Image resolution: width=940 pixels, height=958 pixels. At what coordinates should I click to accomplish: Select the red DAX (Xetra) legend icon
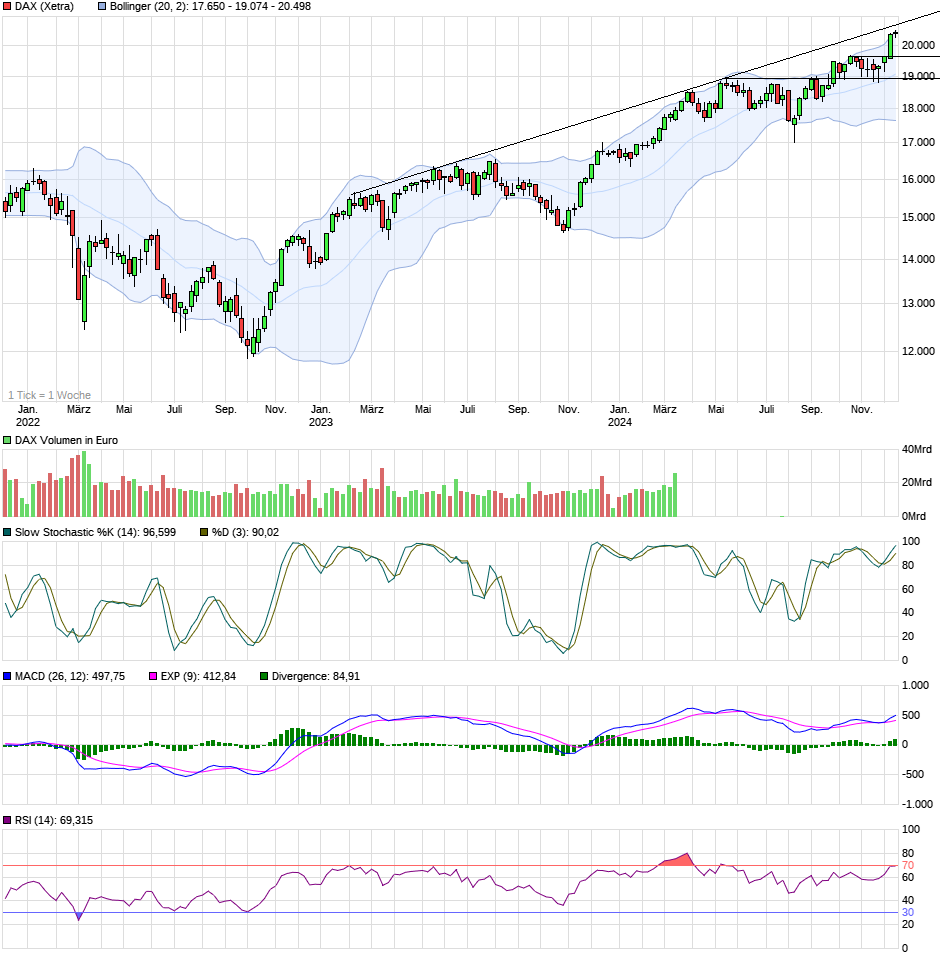(8, 7)
